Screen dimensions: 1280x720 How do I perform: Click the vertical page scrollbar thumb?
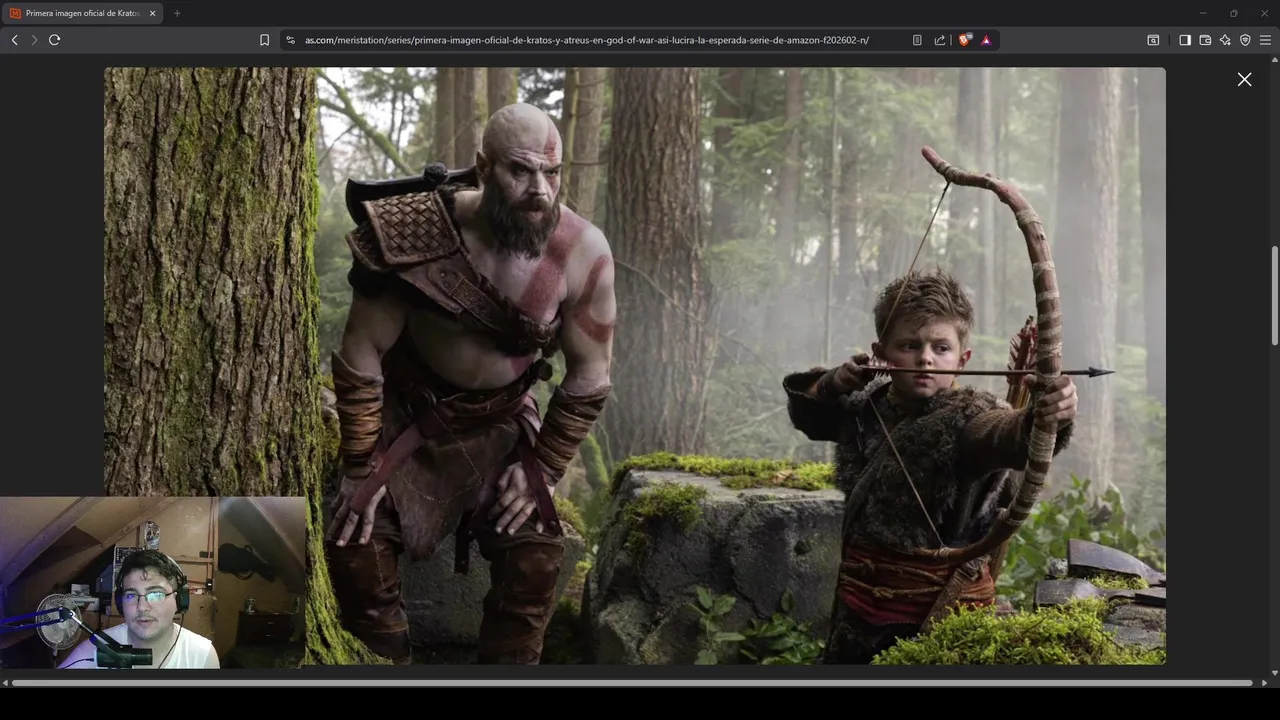[x=1274, y=296]
